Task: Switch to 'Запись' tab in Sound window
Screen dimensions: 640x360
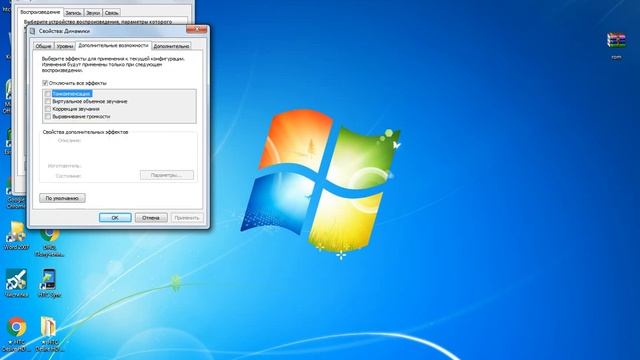Action: 73,13
